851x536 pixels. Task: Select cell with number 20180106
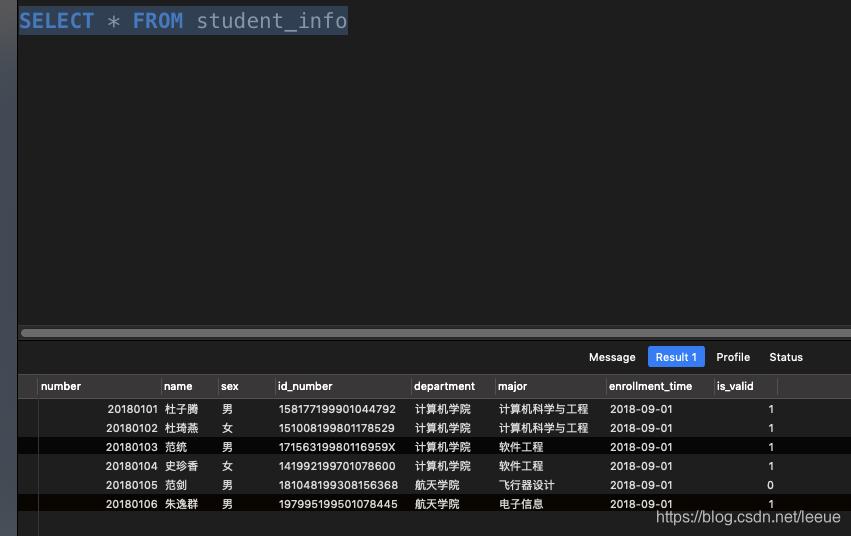pyautogui.click(x=132, y=504)
